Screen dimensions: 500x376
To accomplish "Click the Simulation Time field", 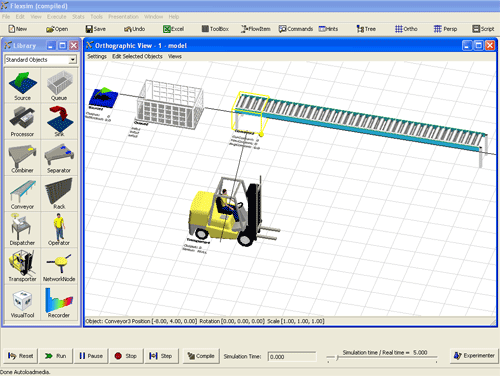I will pyautogui.click(x=292, y=357).
